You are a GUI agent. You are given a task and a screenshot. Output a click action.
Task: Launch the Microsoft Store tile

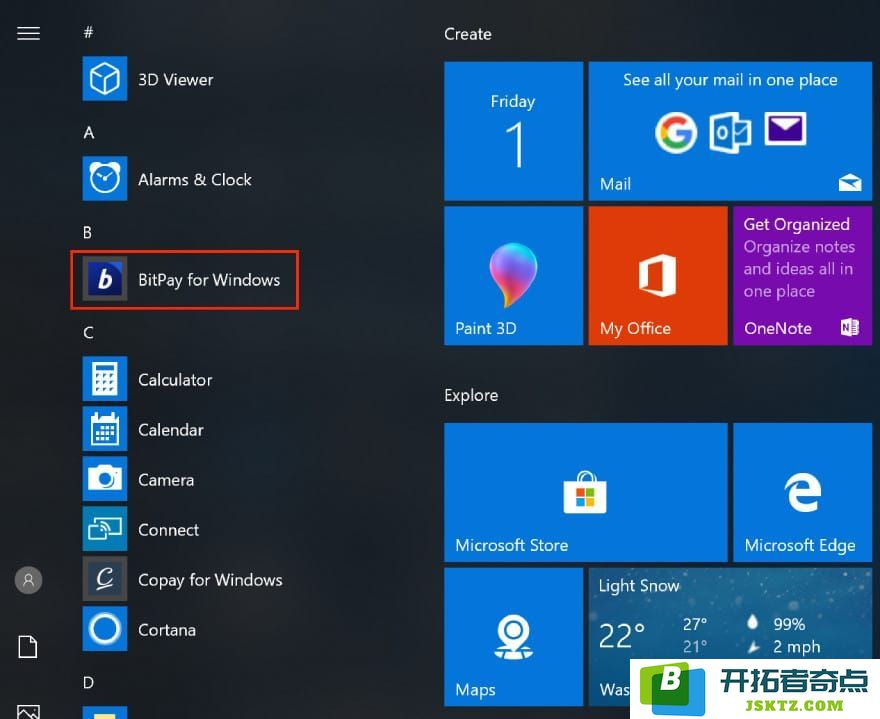click(x=585, y=492)
